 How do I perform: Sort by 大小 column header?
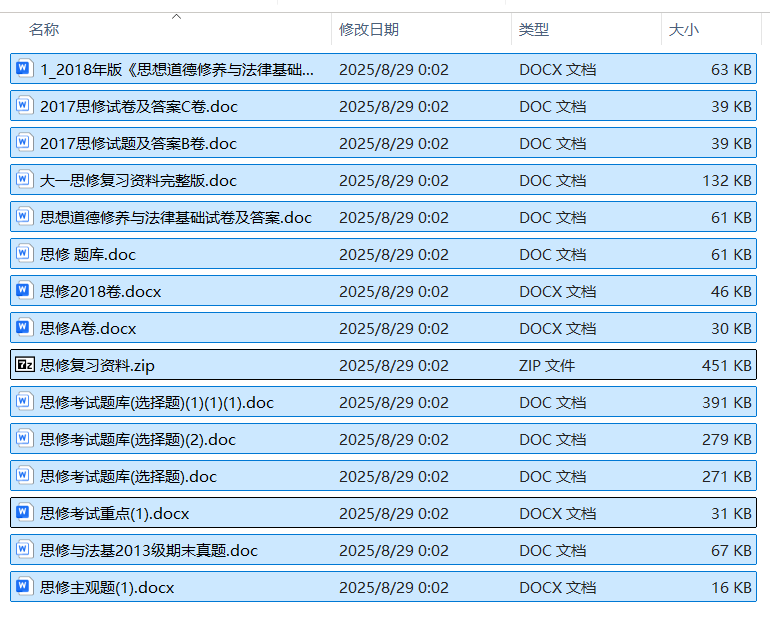coord(684,30)
